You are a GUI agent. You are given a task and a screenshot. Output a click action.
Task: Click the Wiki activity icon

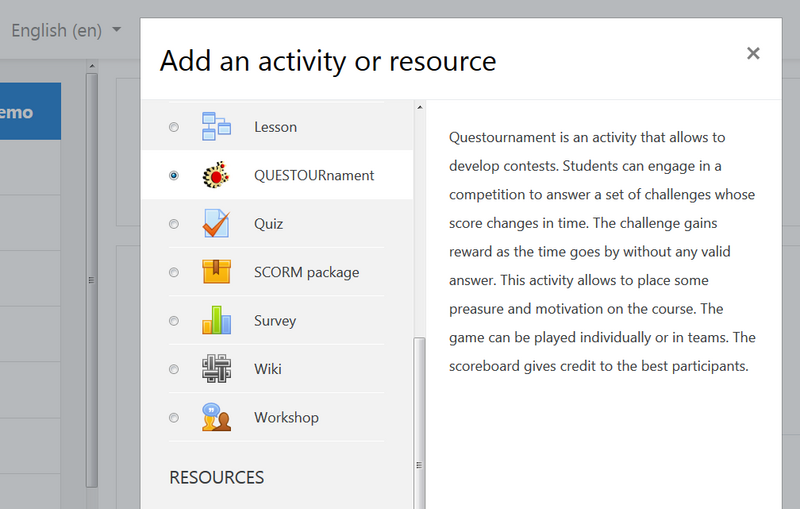(216, 369)
